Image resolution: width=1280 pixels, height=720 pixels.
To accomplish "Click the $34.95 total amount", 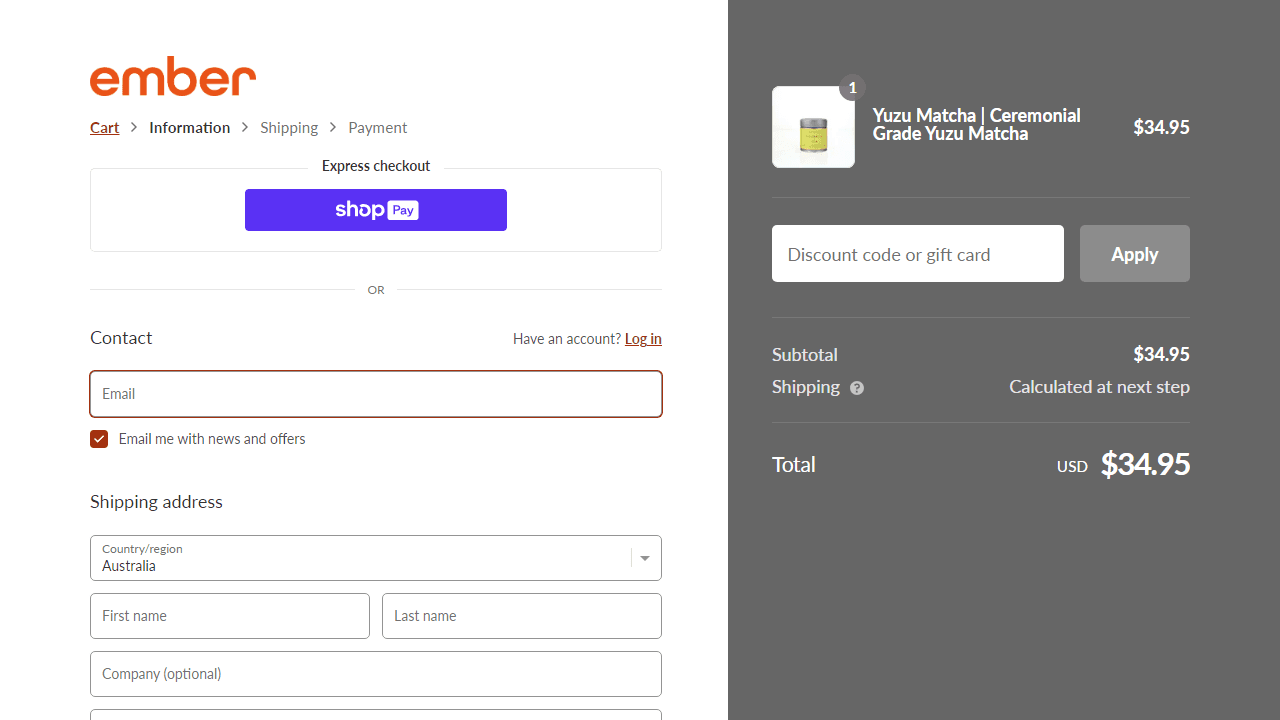I will tap(1145, 464).
